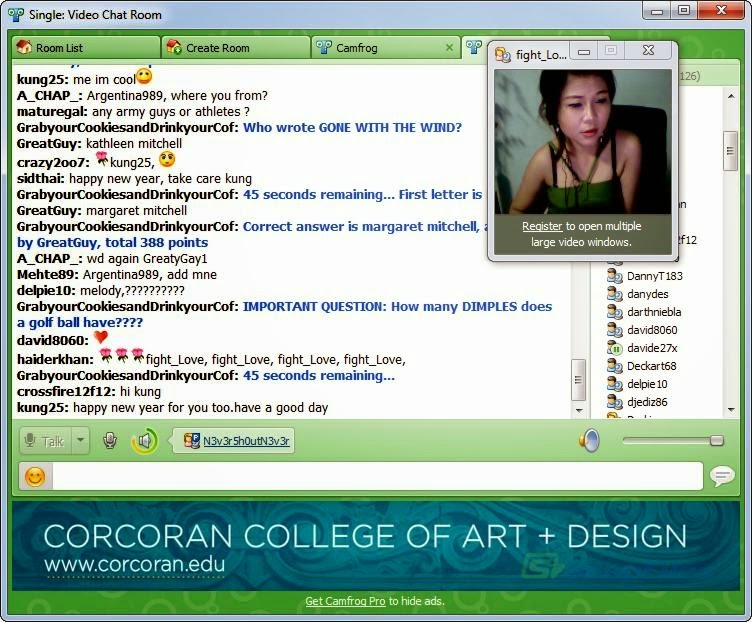The width and height of the screenshot is (752, 622).
Task: Click the chat scrollbar thumb
Action: 578,380
